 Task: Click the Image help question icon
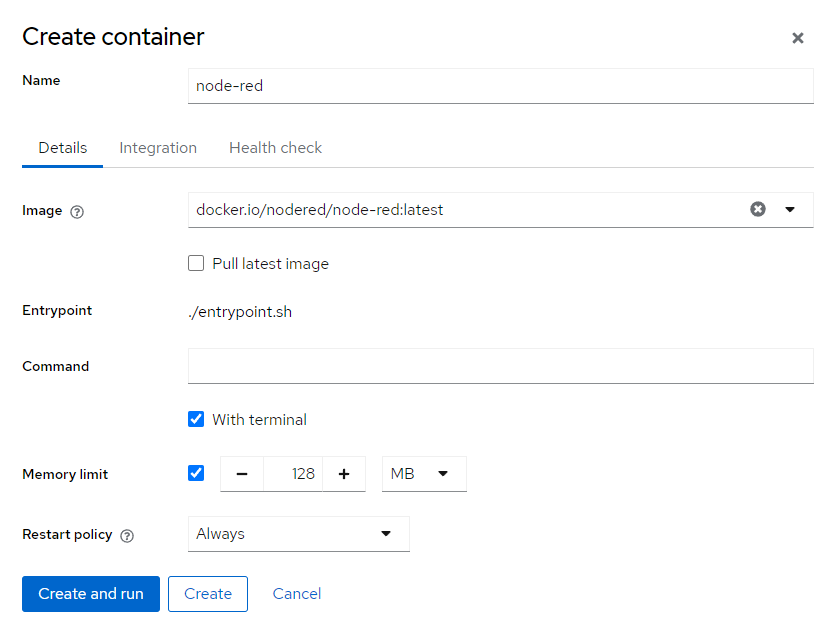(77, 211)
